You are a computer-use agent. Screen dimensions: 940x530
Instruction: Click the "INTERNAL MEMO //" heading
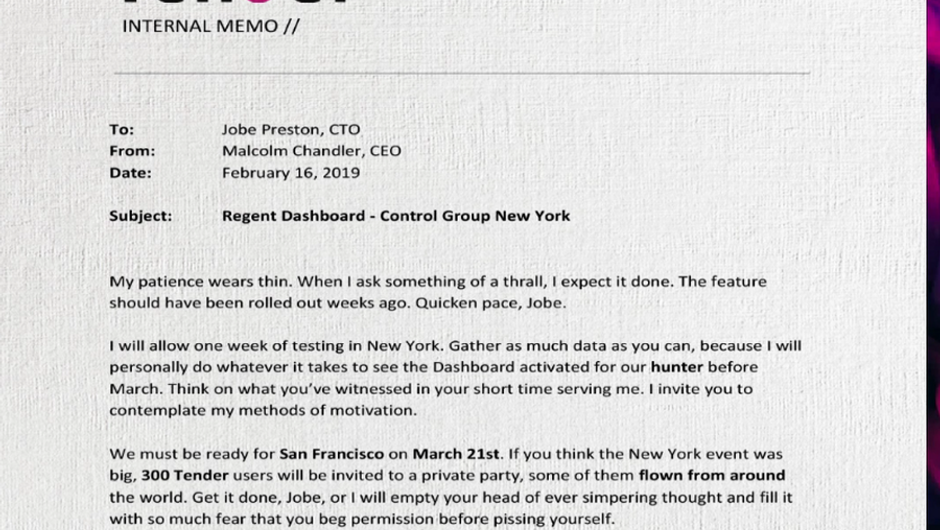[210, 26]
